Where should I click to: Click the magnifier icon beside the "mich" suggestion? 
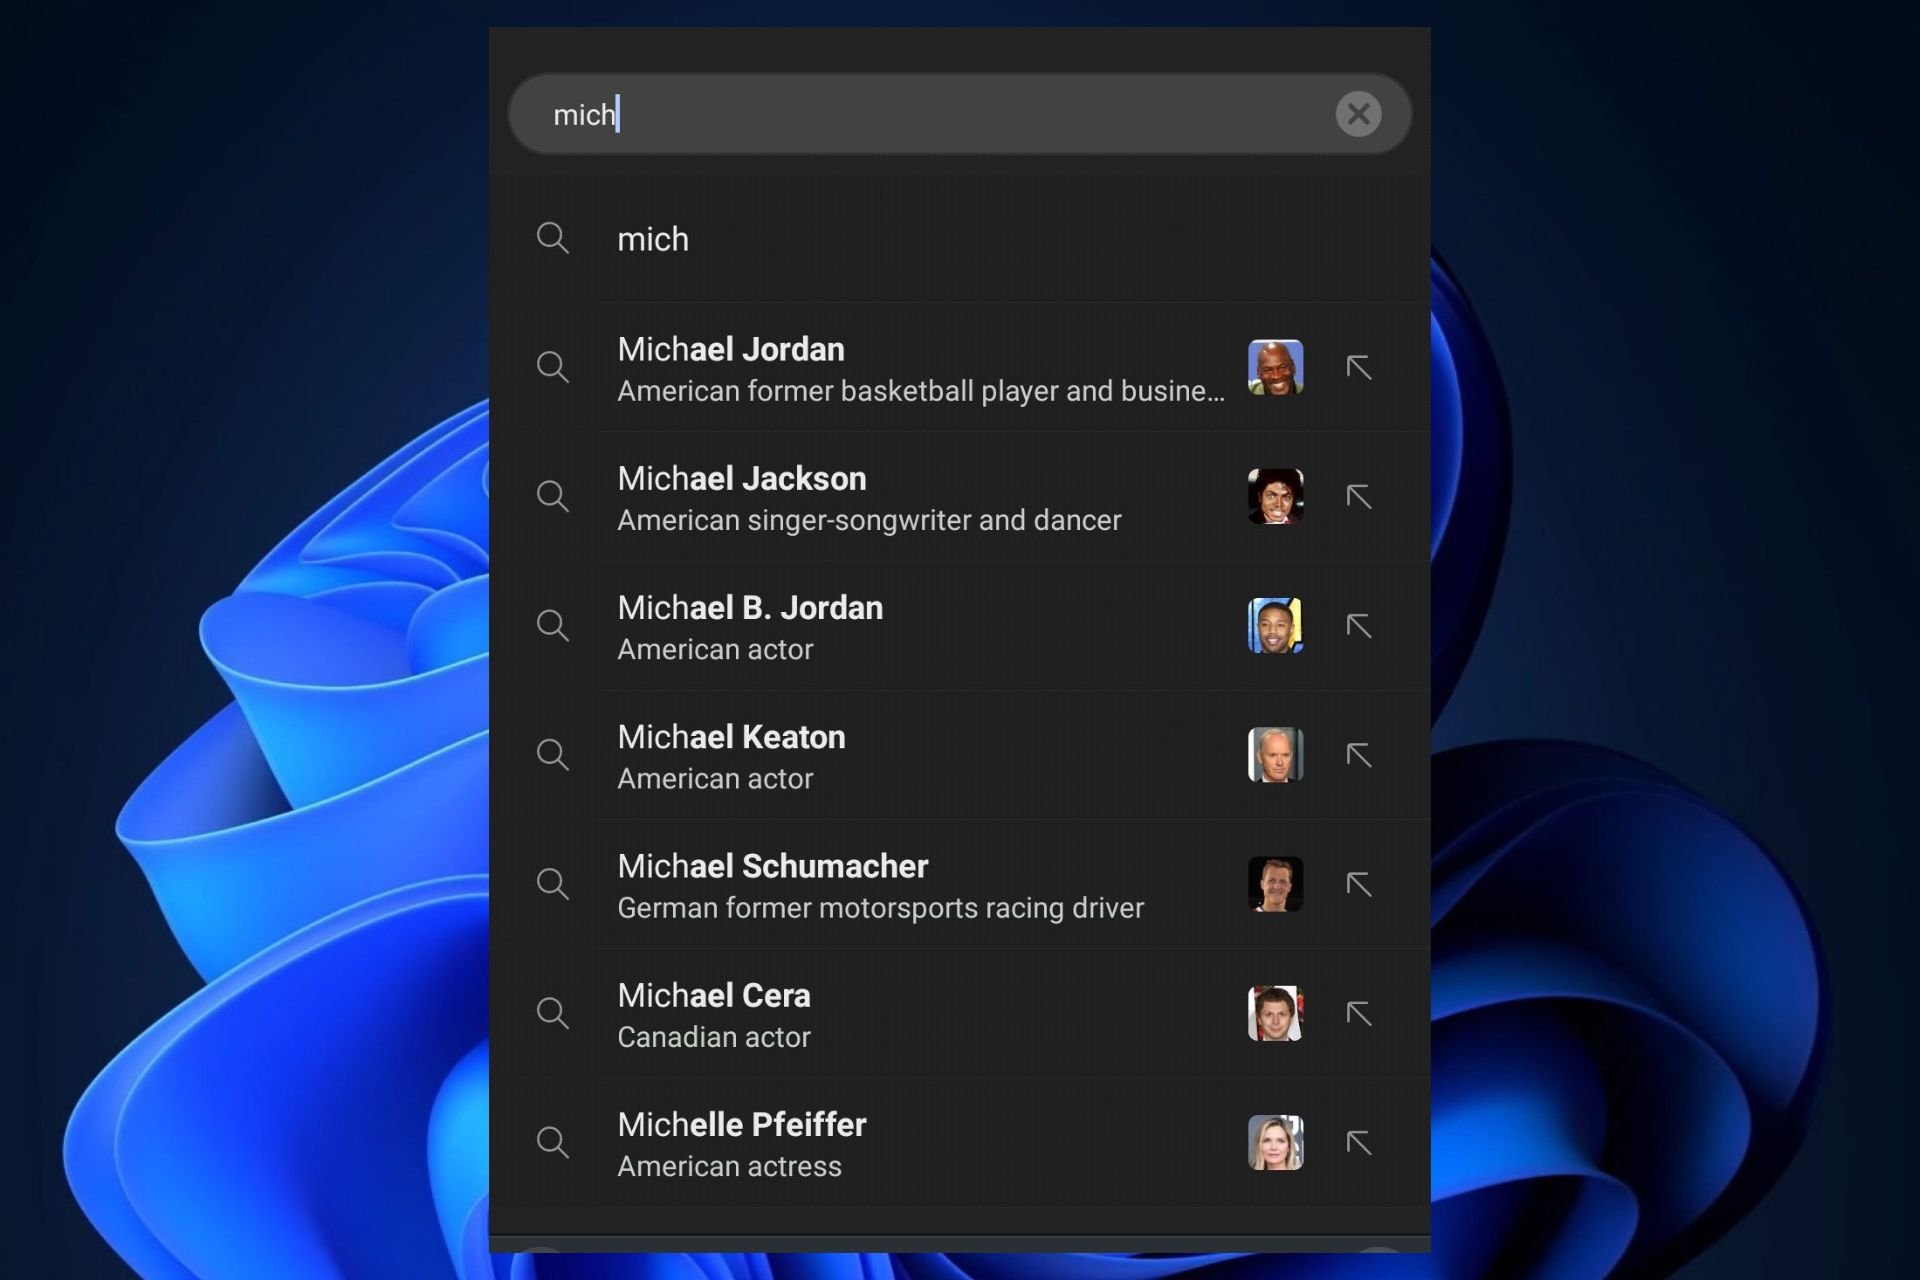(x=553, y=238)
